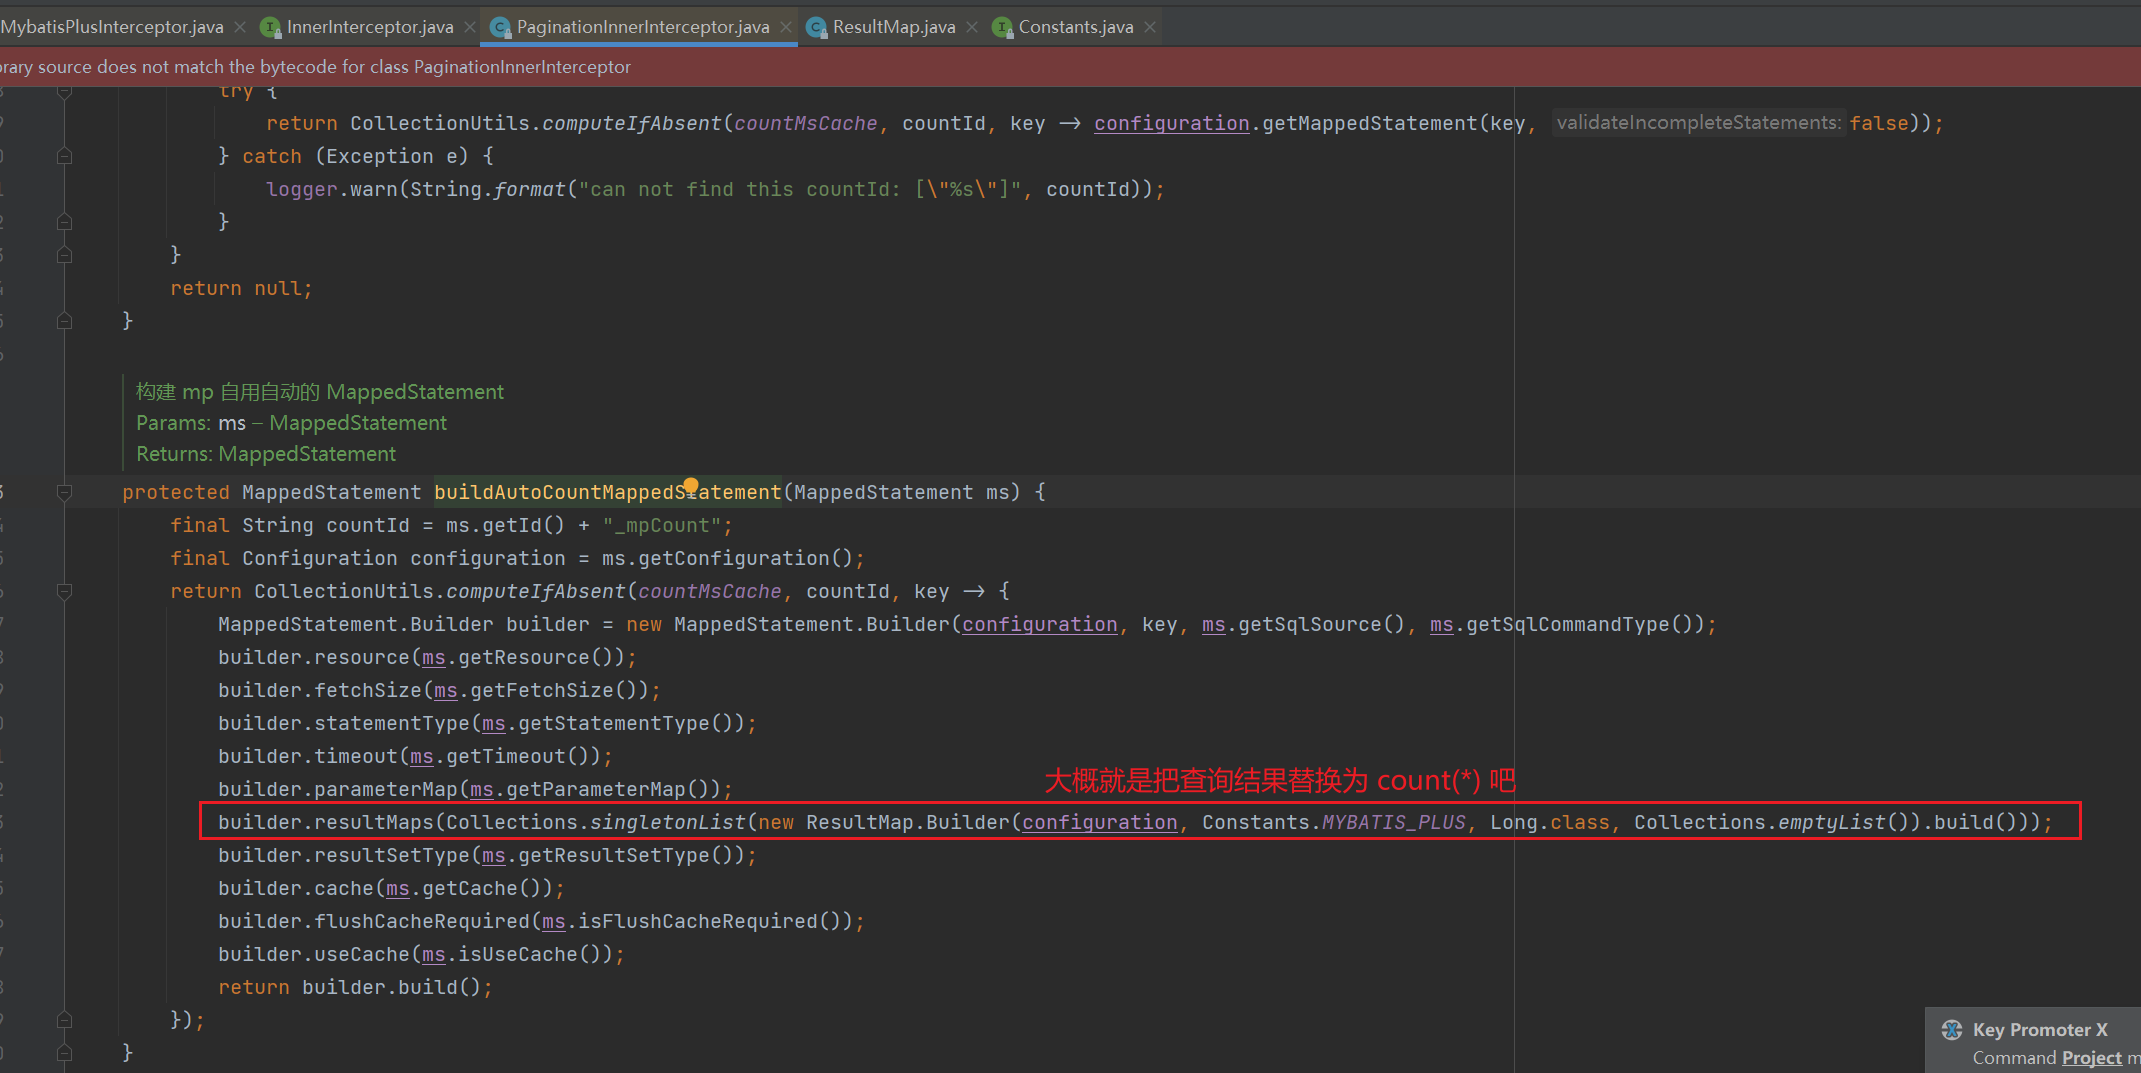
Task: Close the MybatisPlusInterceptor.java tab
Action: pyautogui.click(x=240, y=27)
